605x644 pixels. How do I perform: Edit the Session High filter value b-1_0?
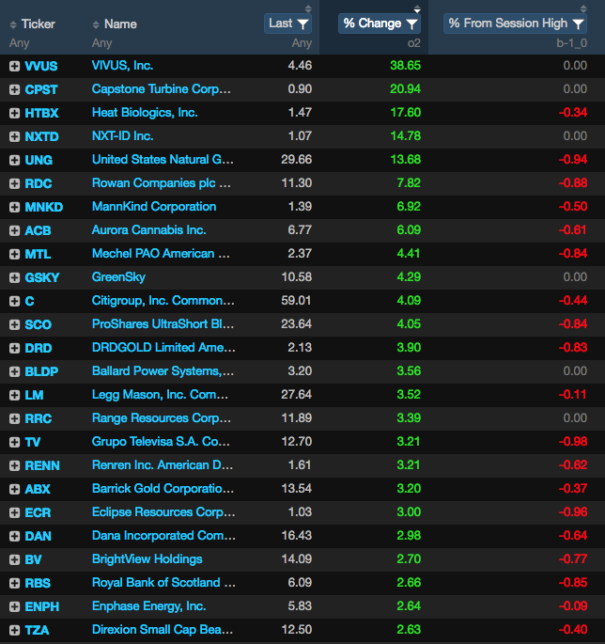click(x=572, y=43)
